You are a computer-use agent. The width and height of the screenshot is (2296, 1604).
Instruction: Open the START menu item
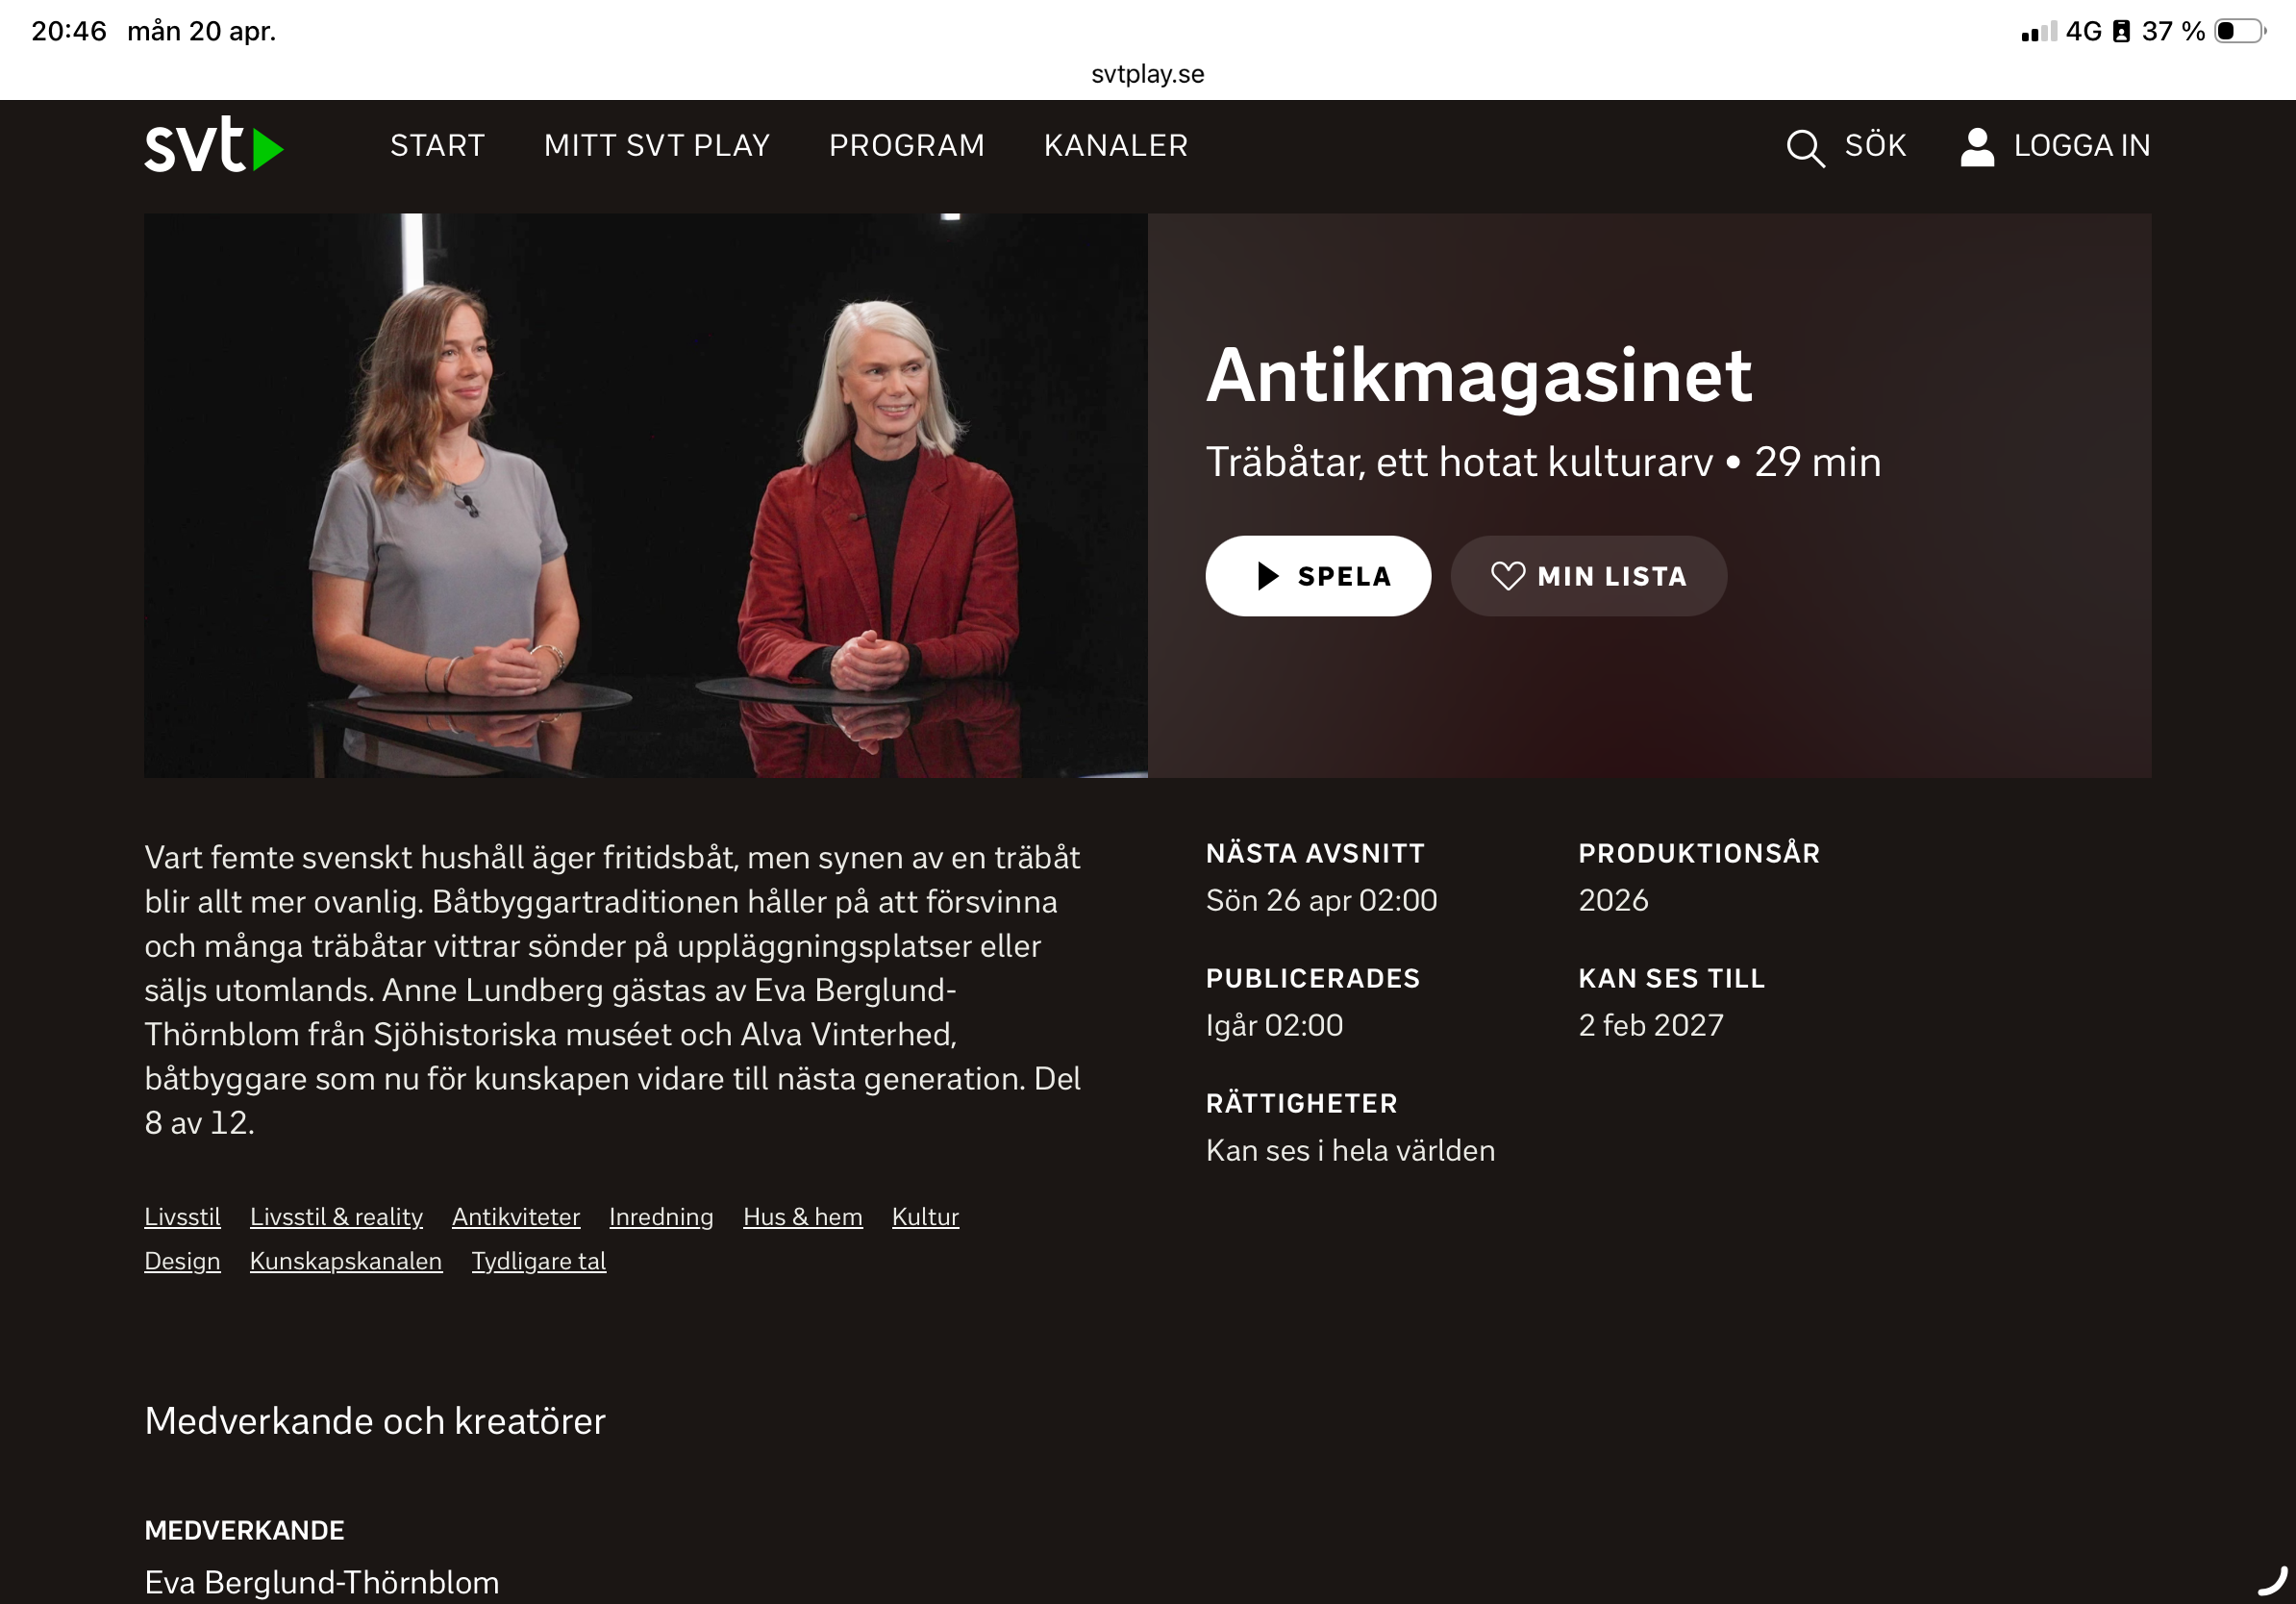click(437, 146)
